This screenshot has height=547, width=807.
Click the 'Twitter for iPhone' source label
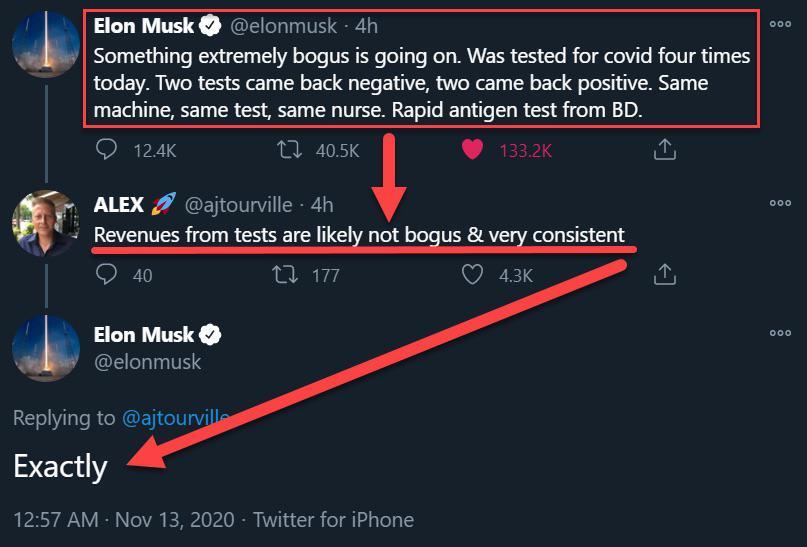tap(333, 520)
